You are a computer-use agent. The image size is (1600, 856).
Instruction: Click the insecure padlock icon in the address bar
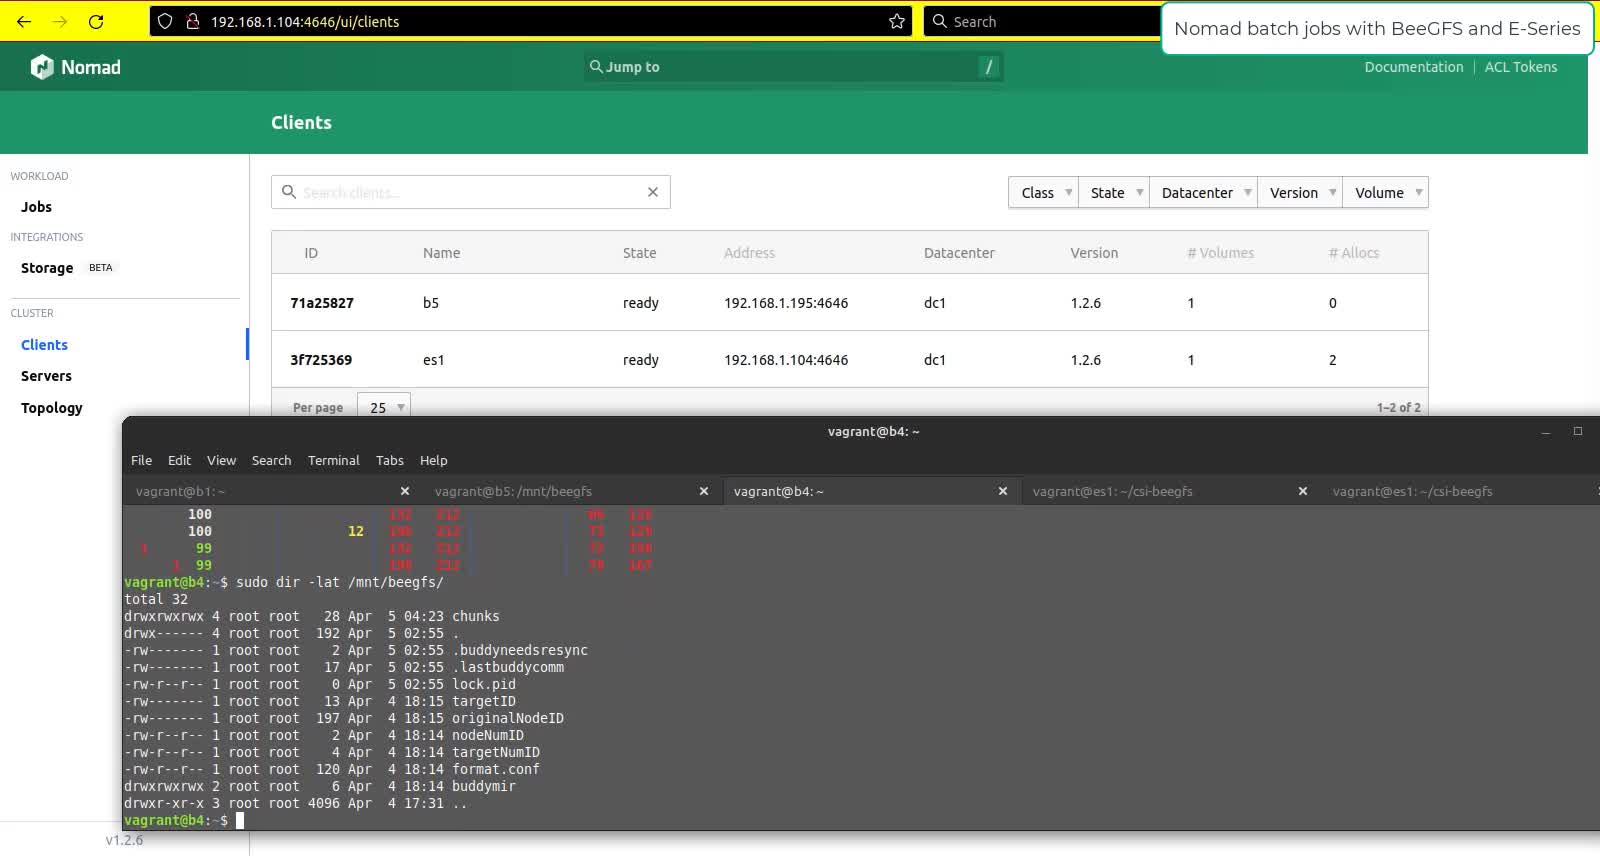tap(193, 21)
